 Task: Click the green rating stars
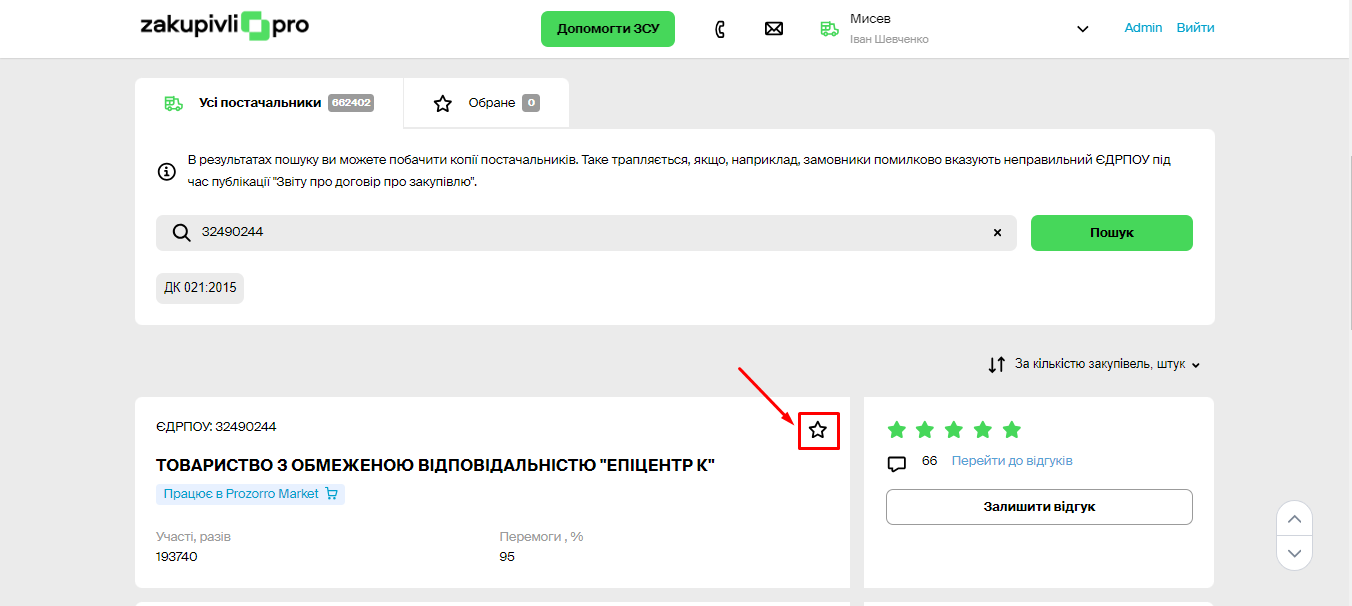click(x=954, y=430)
